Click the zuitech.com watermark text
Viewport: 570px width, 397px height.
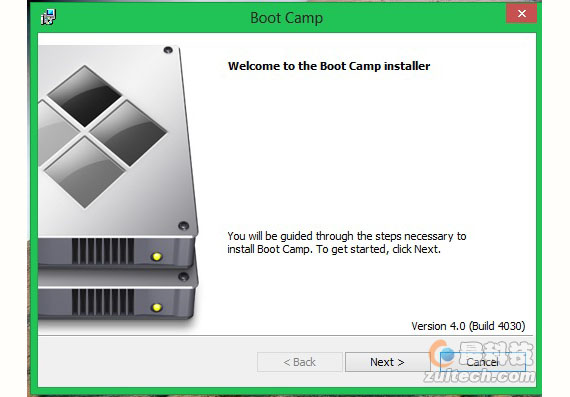[x=479, y=376]
